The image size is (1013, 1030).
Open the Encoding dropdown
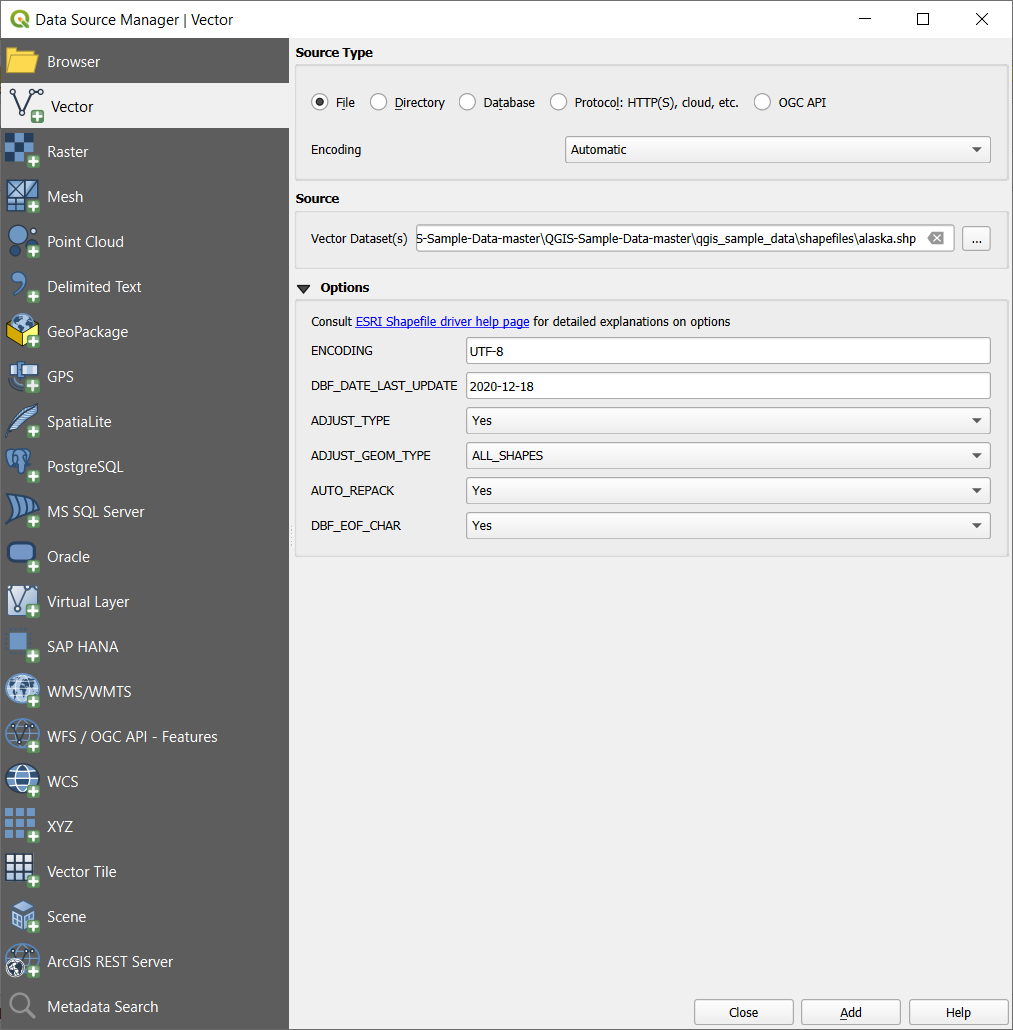pyautogui.click(x=777, y=149)
